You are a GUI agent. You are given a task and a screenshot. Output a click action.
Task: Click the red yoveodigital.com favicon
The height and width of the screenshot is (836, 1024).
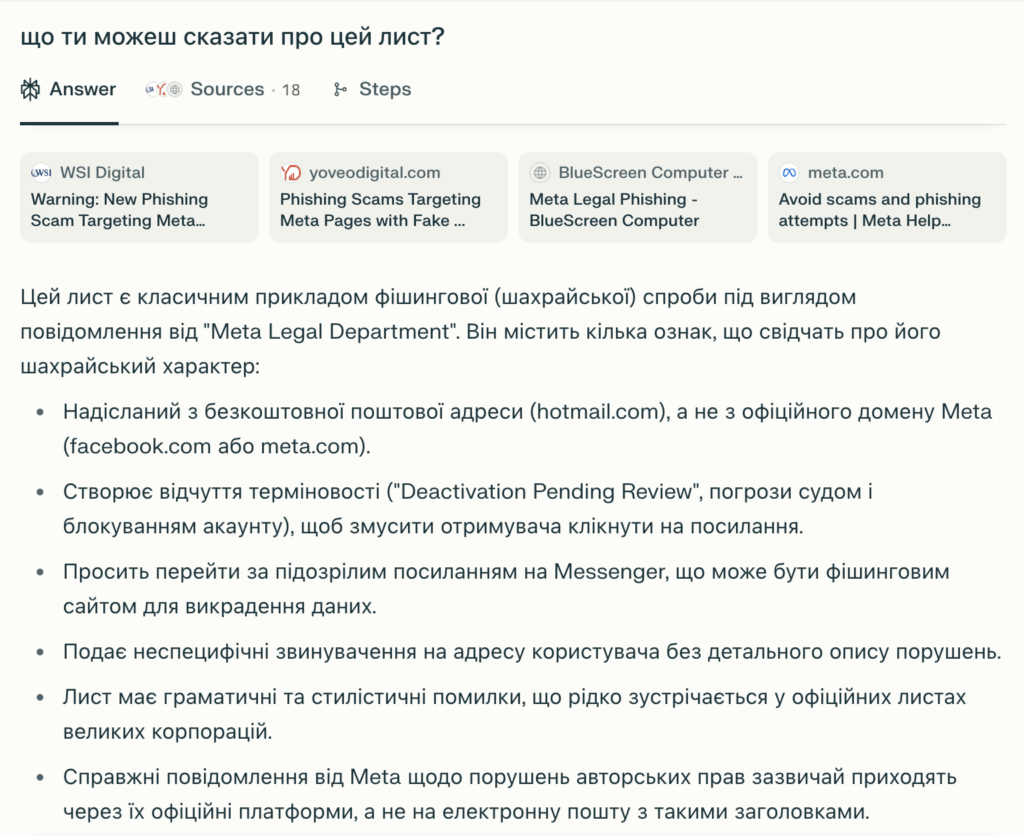click(x=290, y=171)
